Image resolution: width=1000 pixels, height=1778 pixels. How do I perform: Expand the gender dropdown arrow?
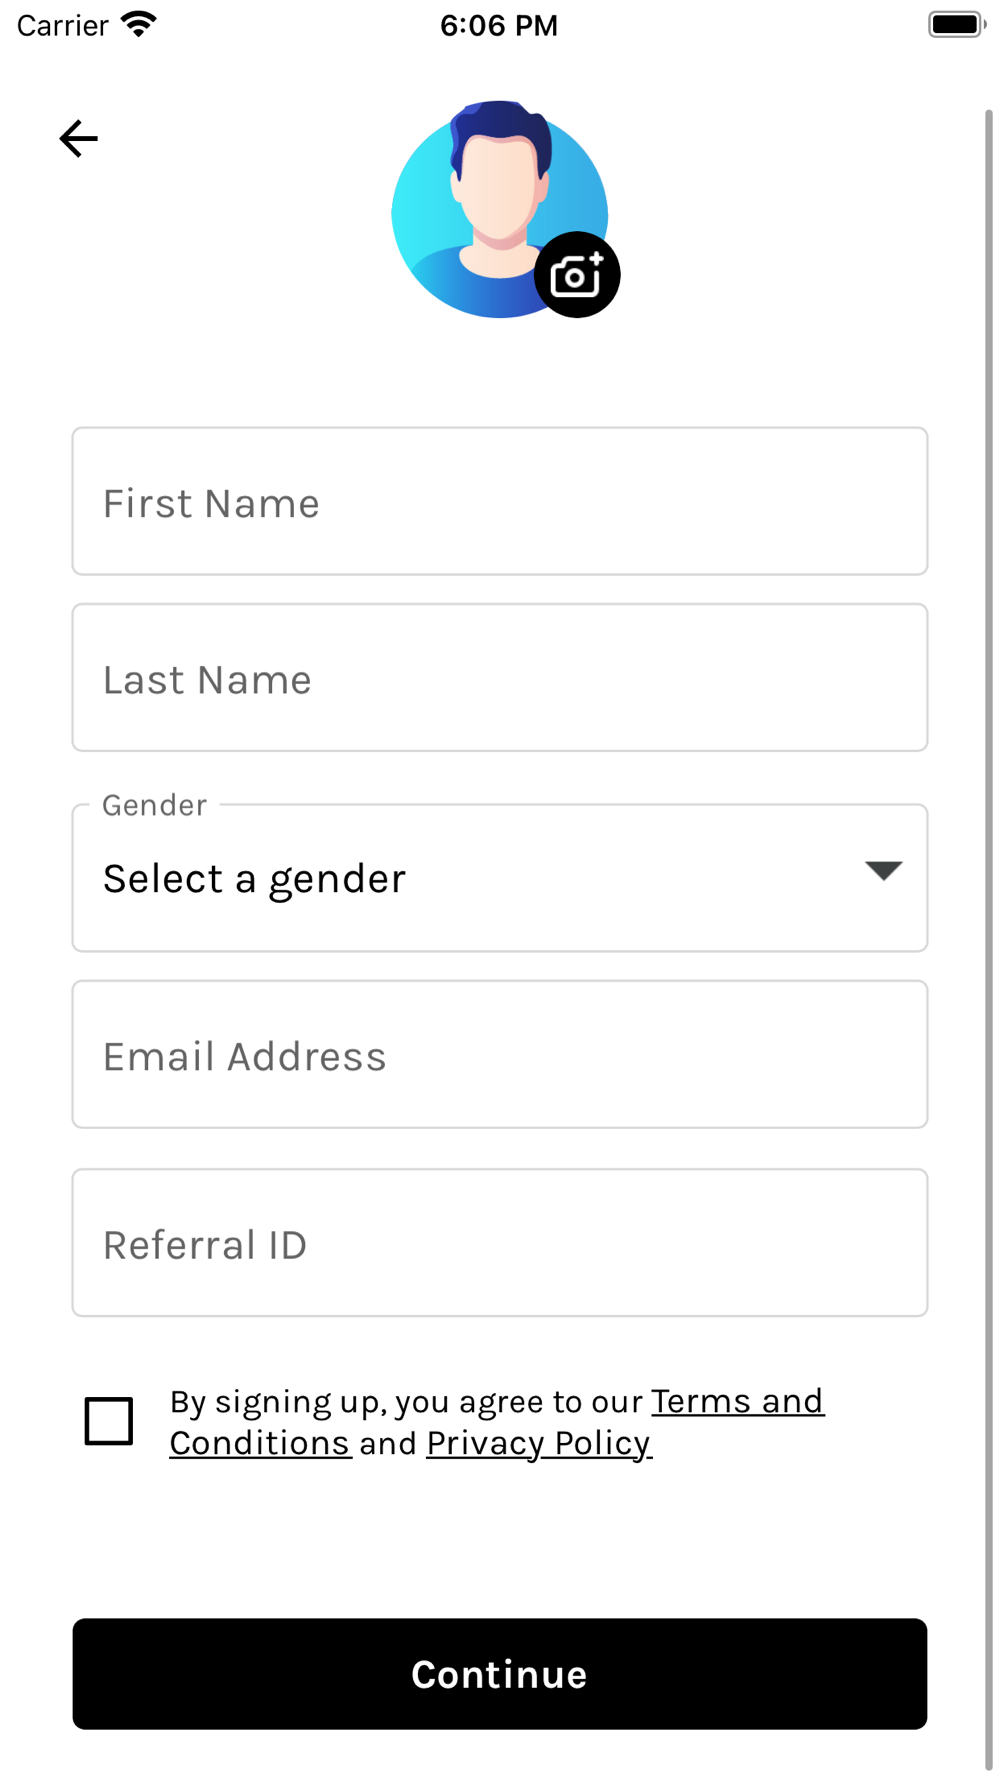point(883,871)
